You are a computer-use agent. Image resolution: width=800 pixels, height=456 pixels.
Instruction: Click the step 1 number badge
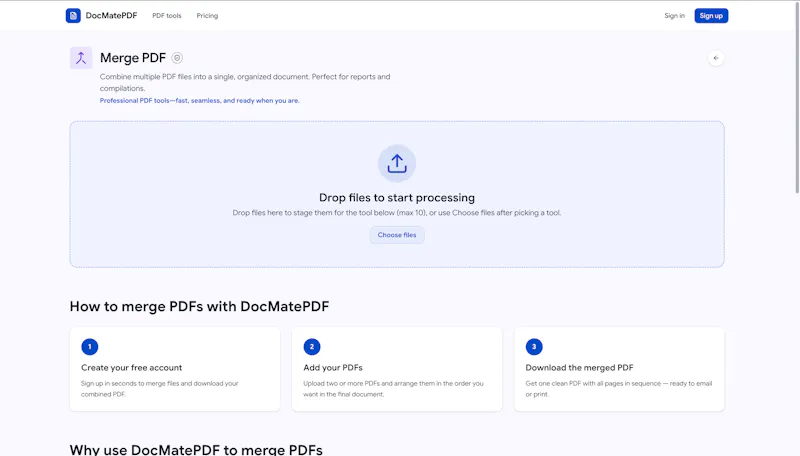click(90, 347)
